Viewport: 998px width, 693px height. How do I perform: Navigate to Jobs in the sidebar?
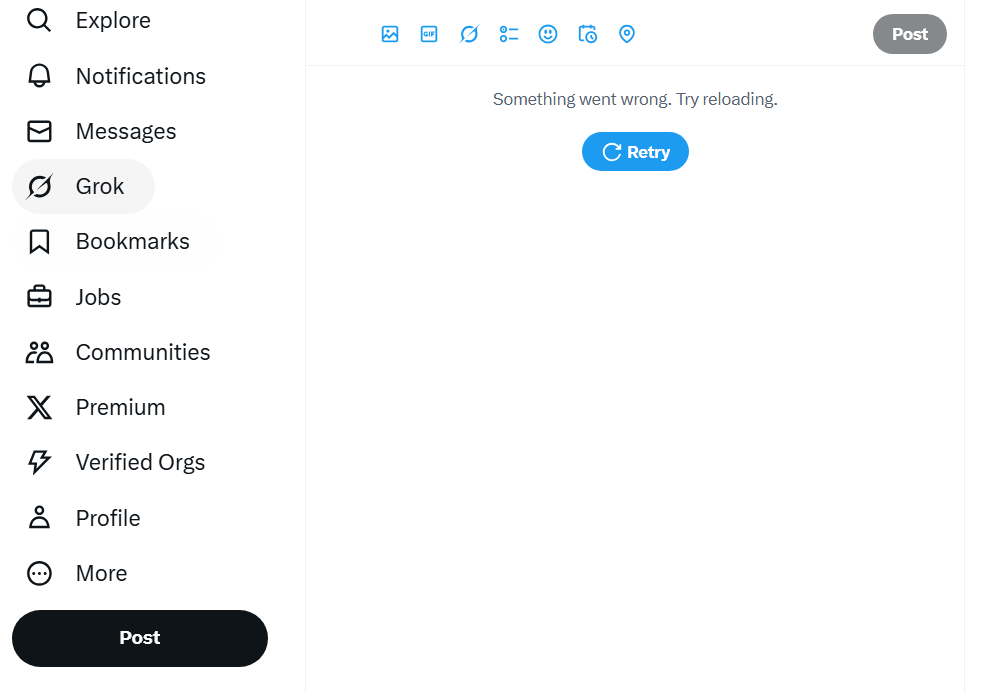pyautogui.click(x=98, y=297)
